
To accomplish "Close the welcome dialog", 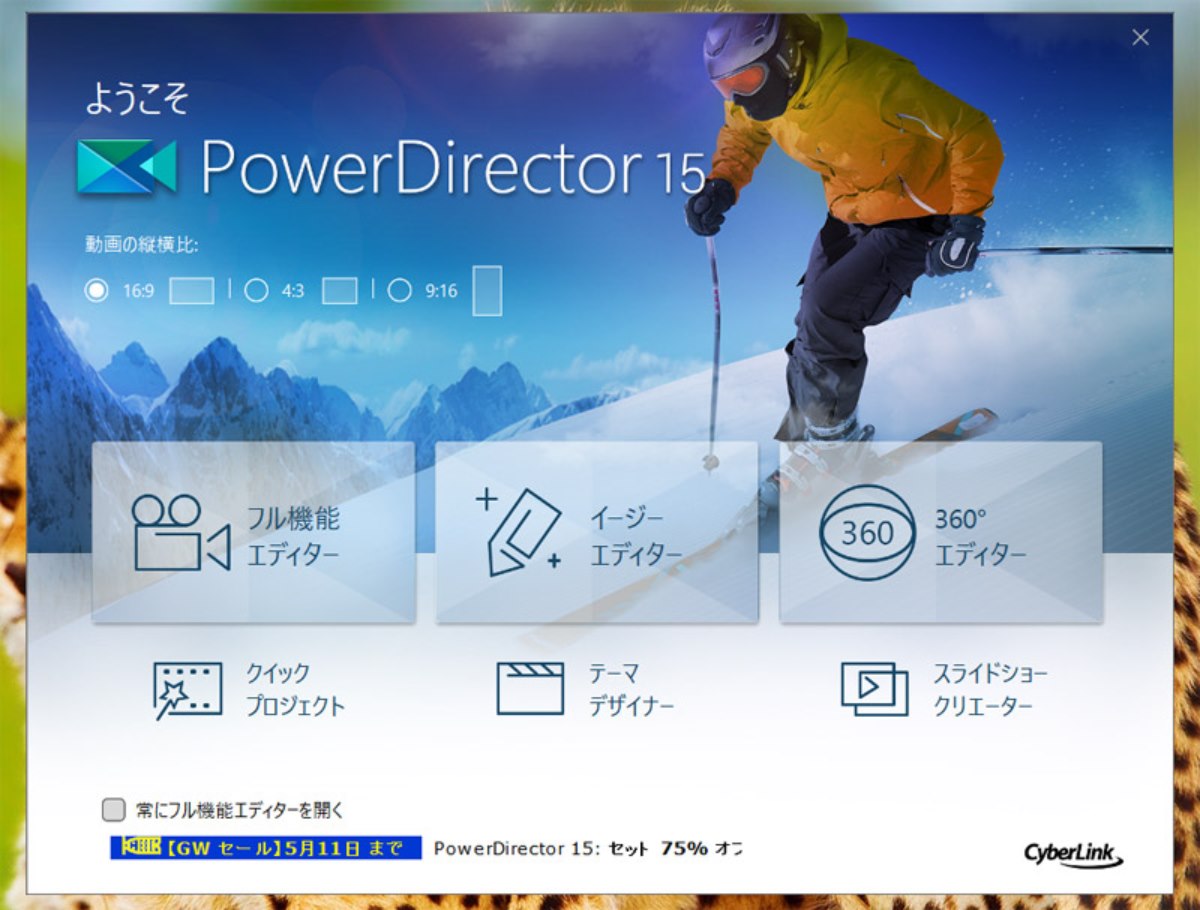I will (1140, 38).
